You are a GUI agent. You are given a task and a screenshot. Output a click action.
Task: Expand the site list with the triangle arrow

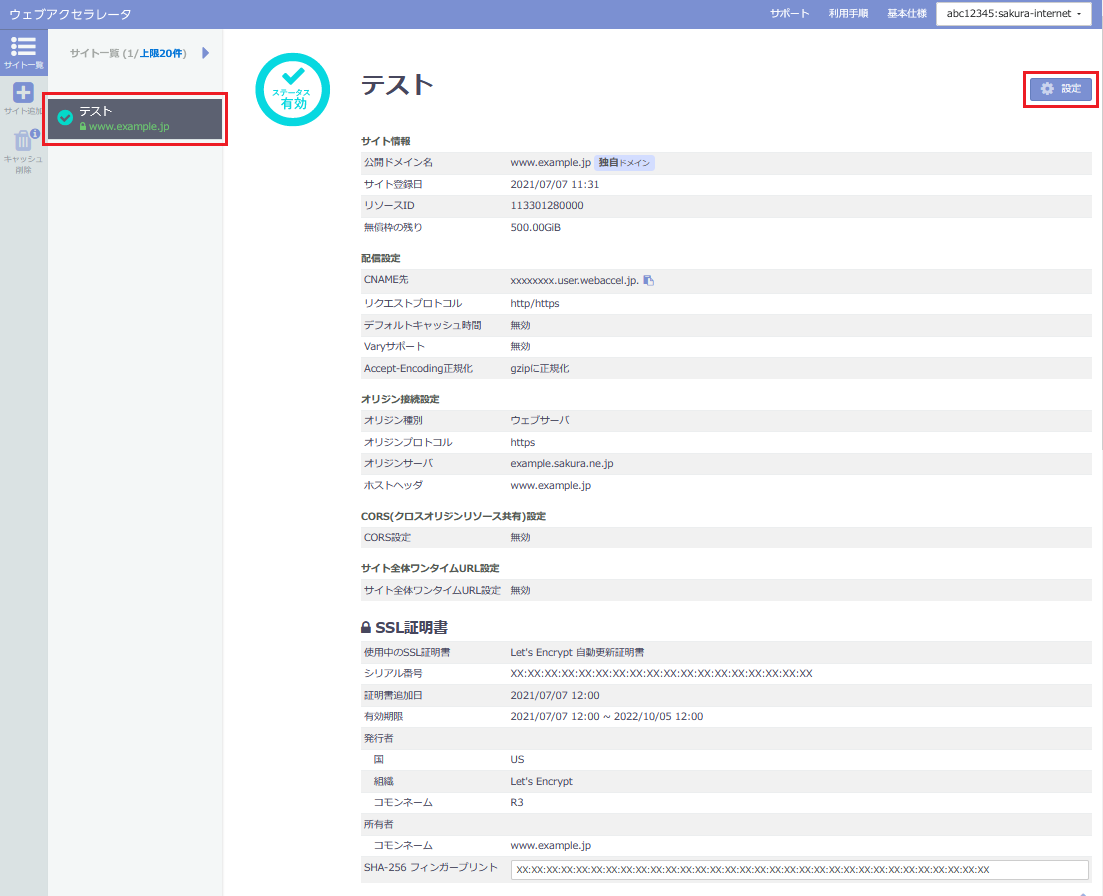click(205, 53)
